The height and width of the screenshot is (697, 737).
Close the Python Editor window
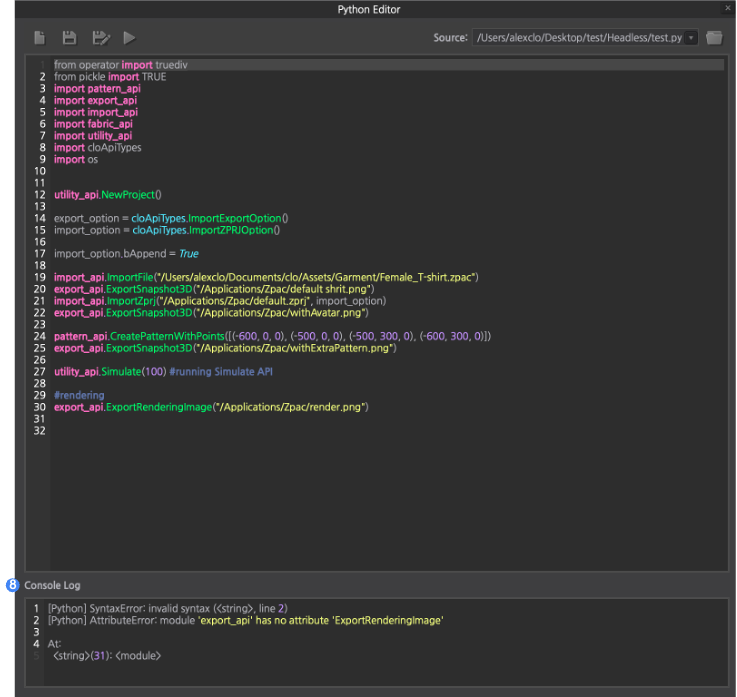tap(728, 8)
